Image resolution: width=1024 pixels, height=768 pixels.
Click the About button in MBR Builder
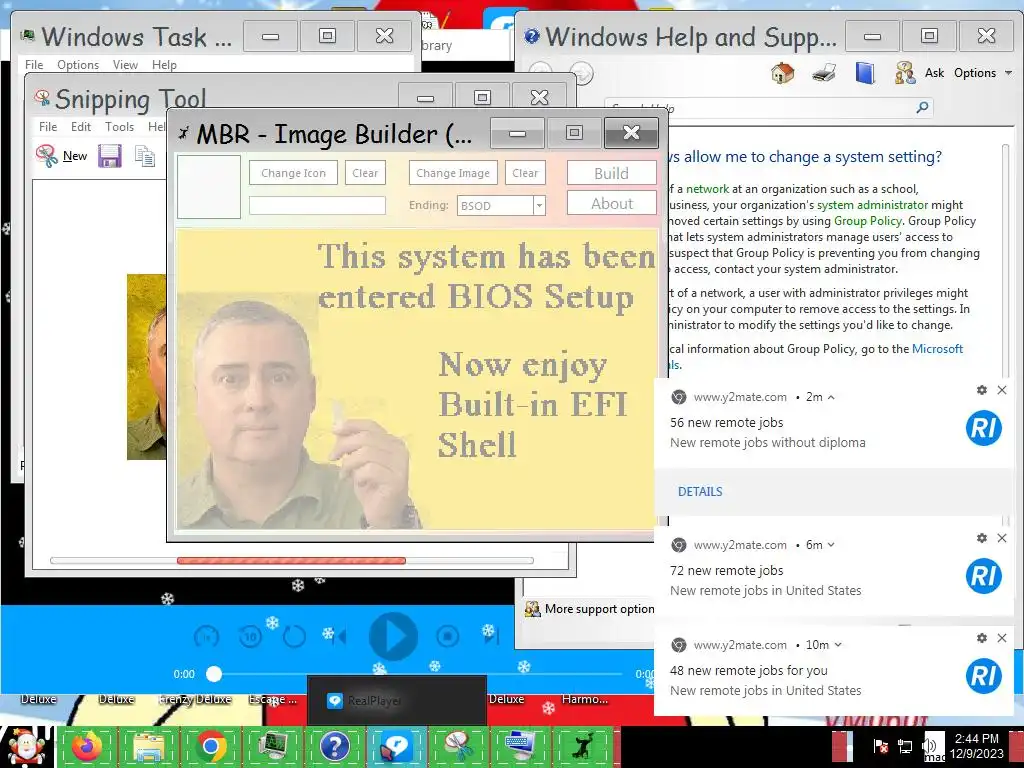(x=611, y=203)
